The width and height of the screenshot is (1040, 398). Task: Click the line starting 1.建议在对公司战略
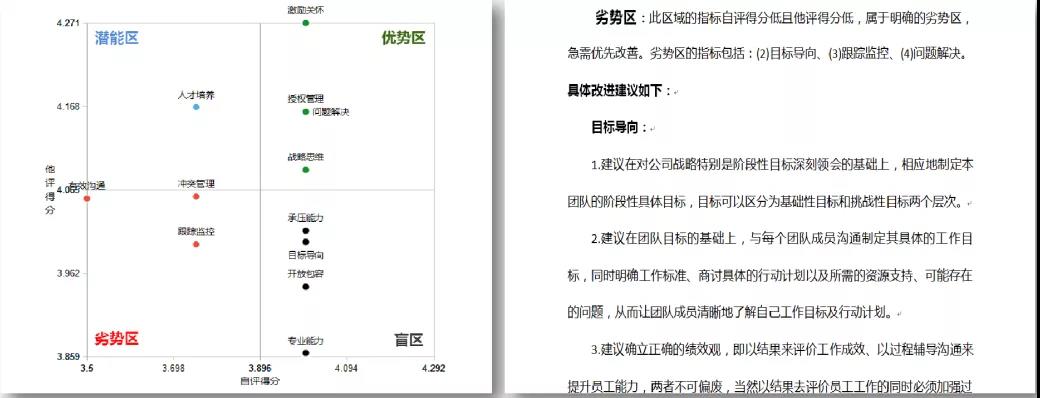(782, 164)
